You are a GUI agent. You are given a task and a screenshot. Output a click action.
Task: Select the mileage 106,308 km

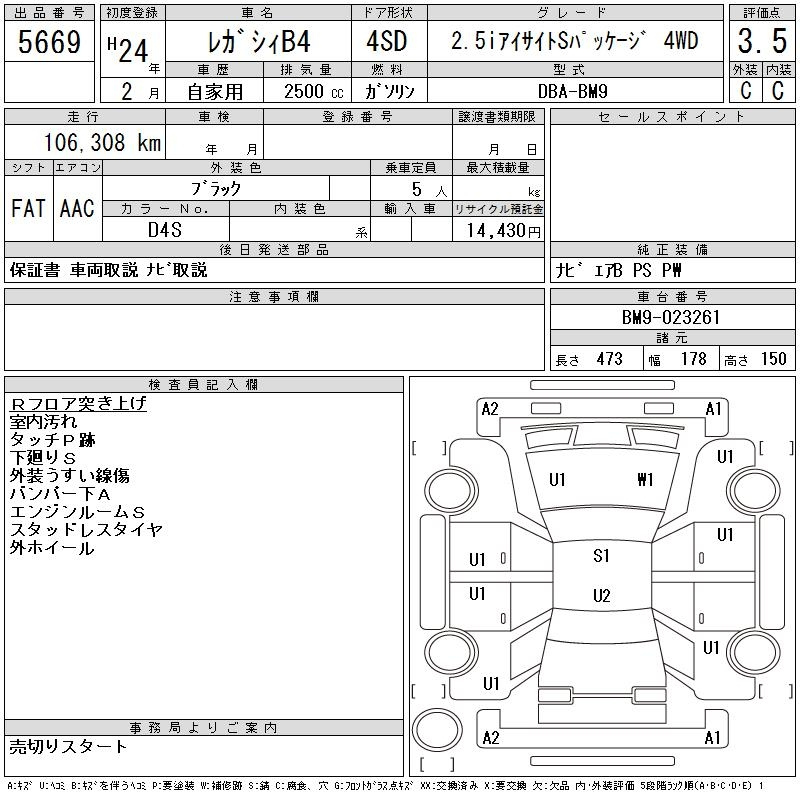point(102,142)
